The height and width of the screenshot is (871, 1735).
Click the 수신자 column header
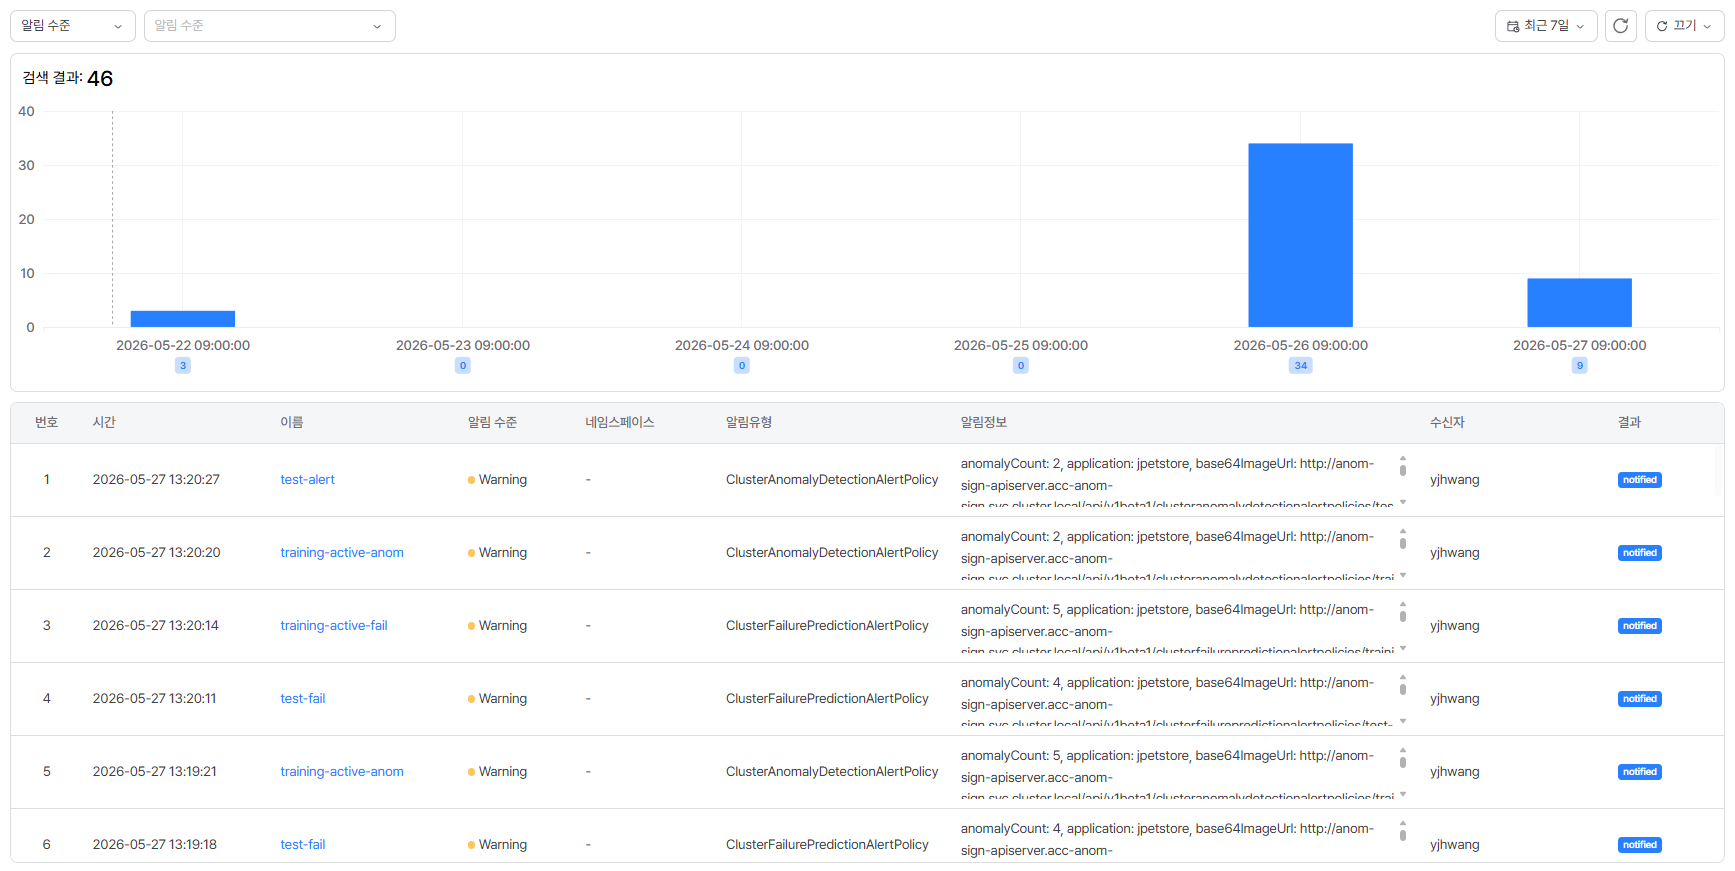[x=1447, y=423]
